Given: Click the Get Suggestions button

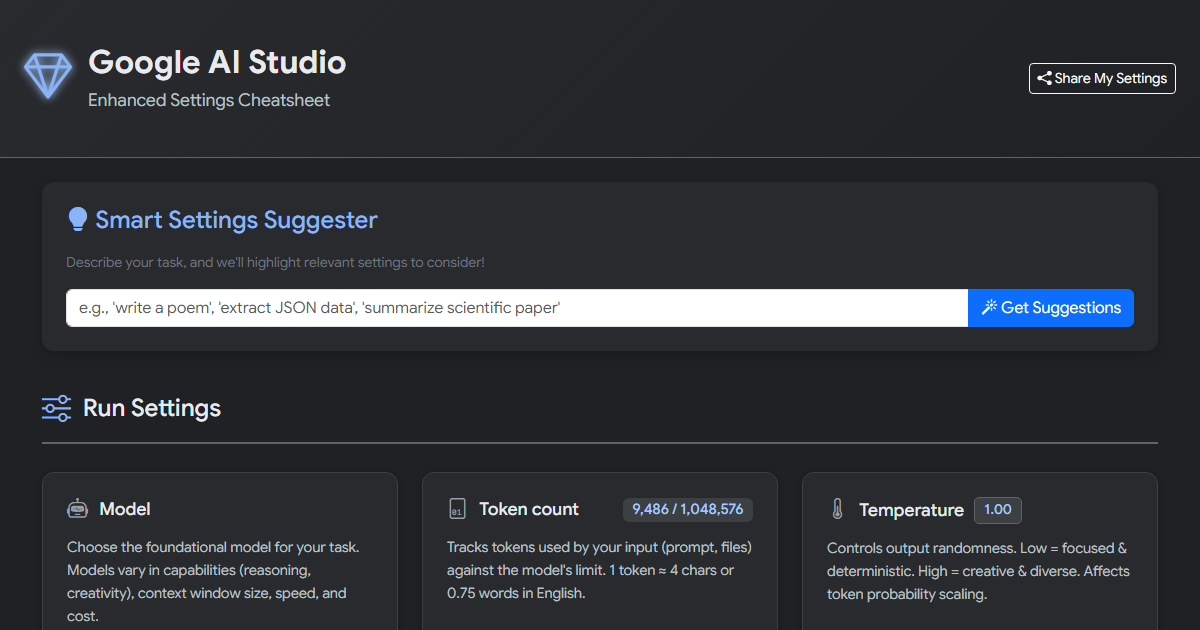Looking at the screenshot, I should click(x=1051, y=308).
